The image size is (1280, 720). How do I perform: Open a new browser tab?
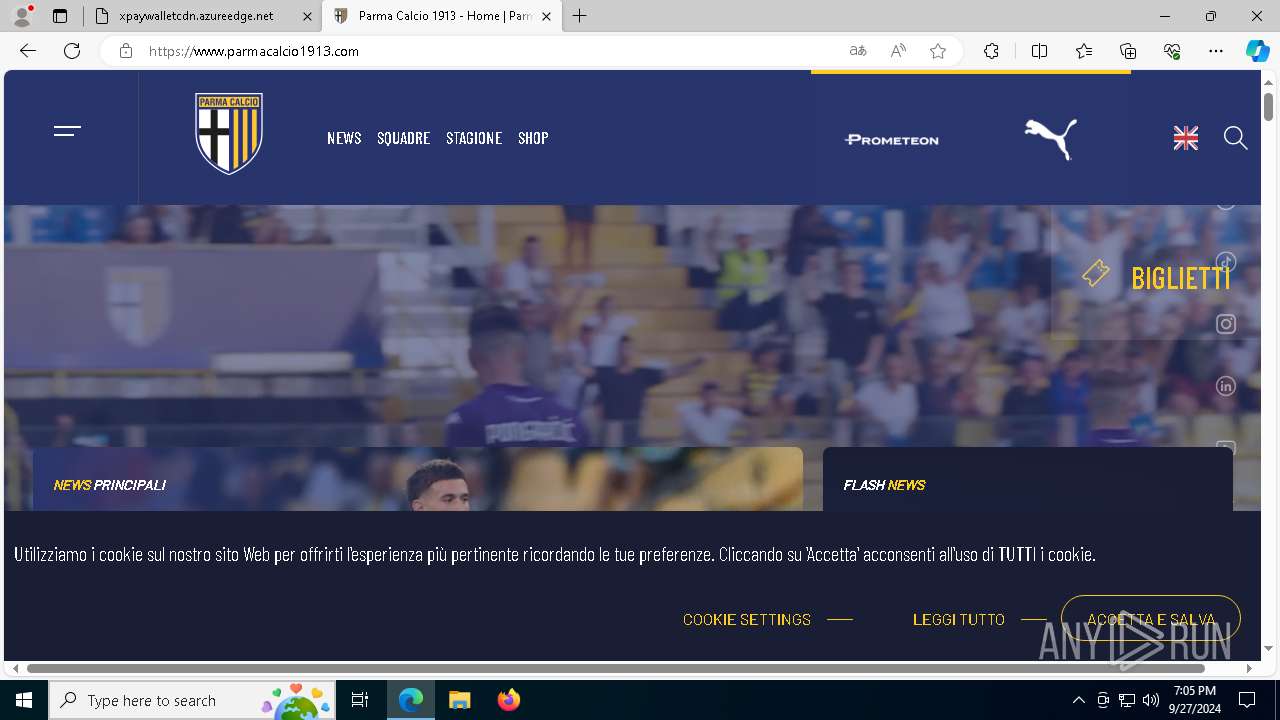click(580, 16)
